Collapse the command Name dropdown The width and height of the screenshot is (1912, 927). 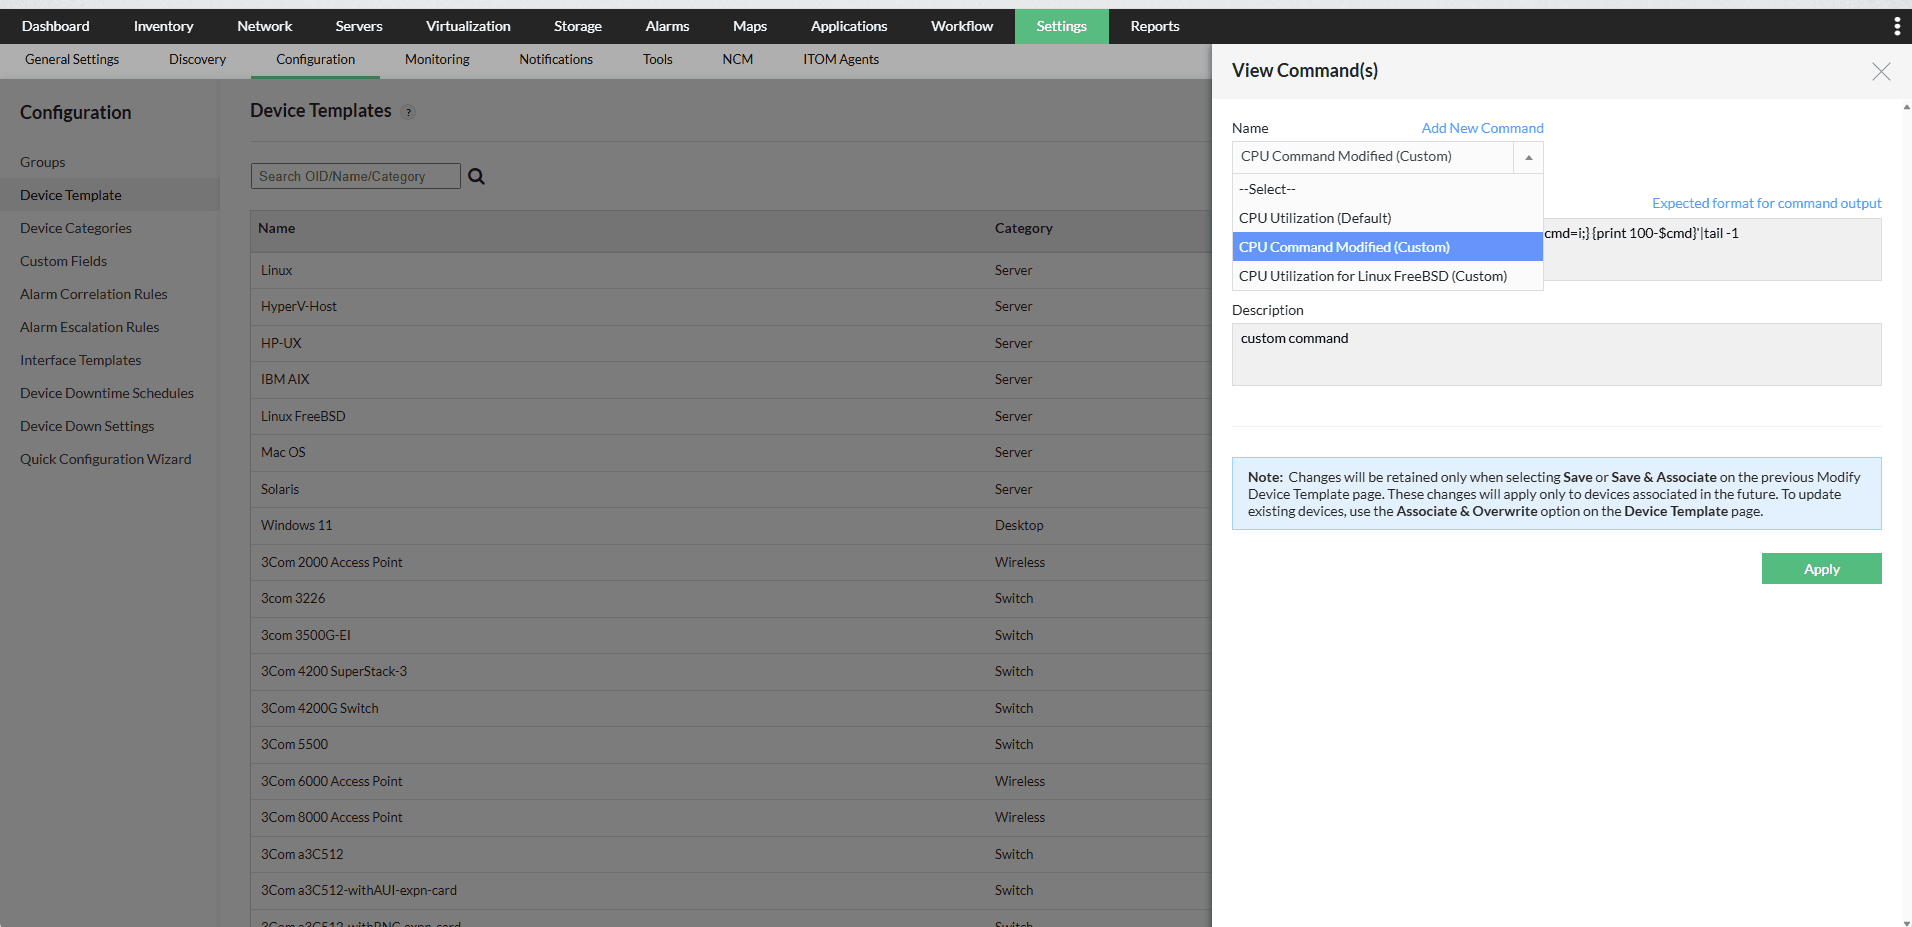1528,157
